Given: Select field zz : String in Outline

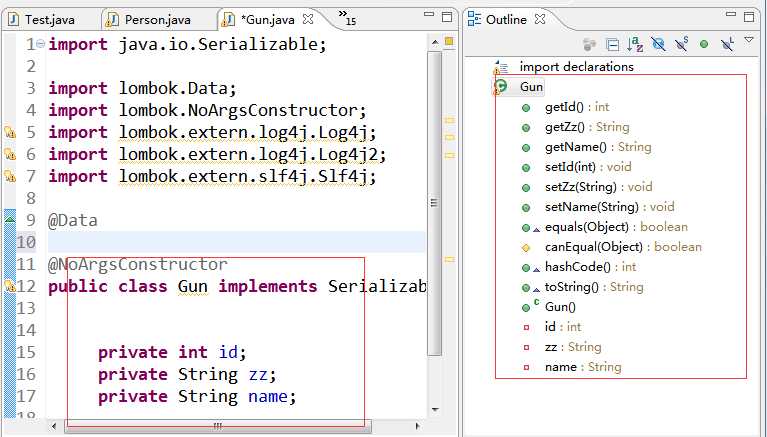Looking at the screenshot, I should (x=573, y=347).
